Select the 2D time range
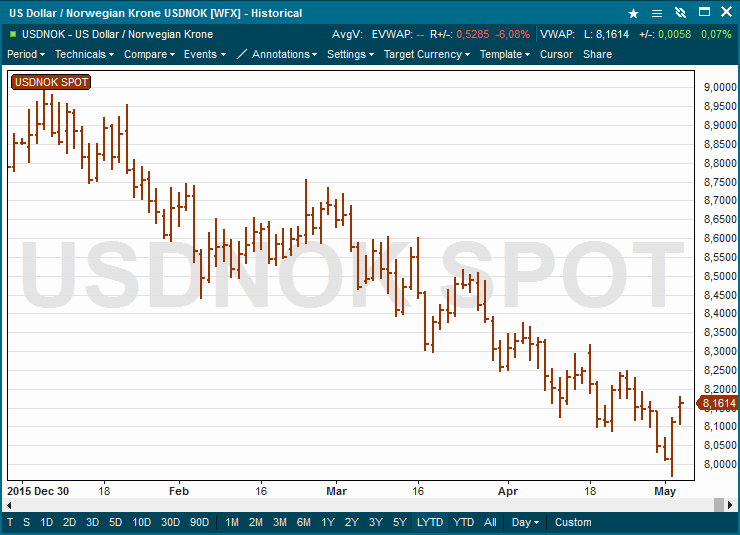 click(x=69, y=522)
